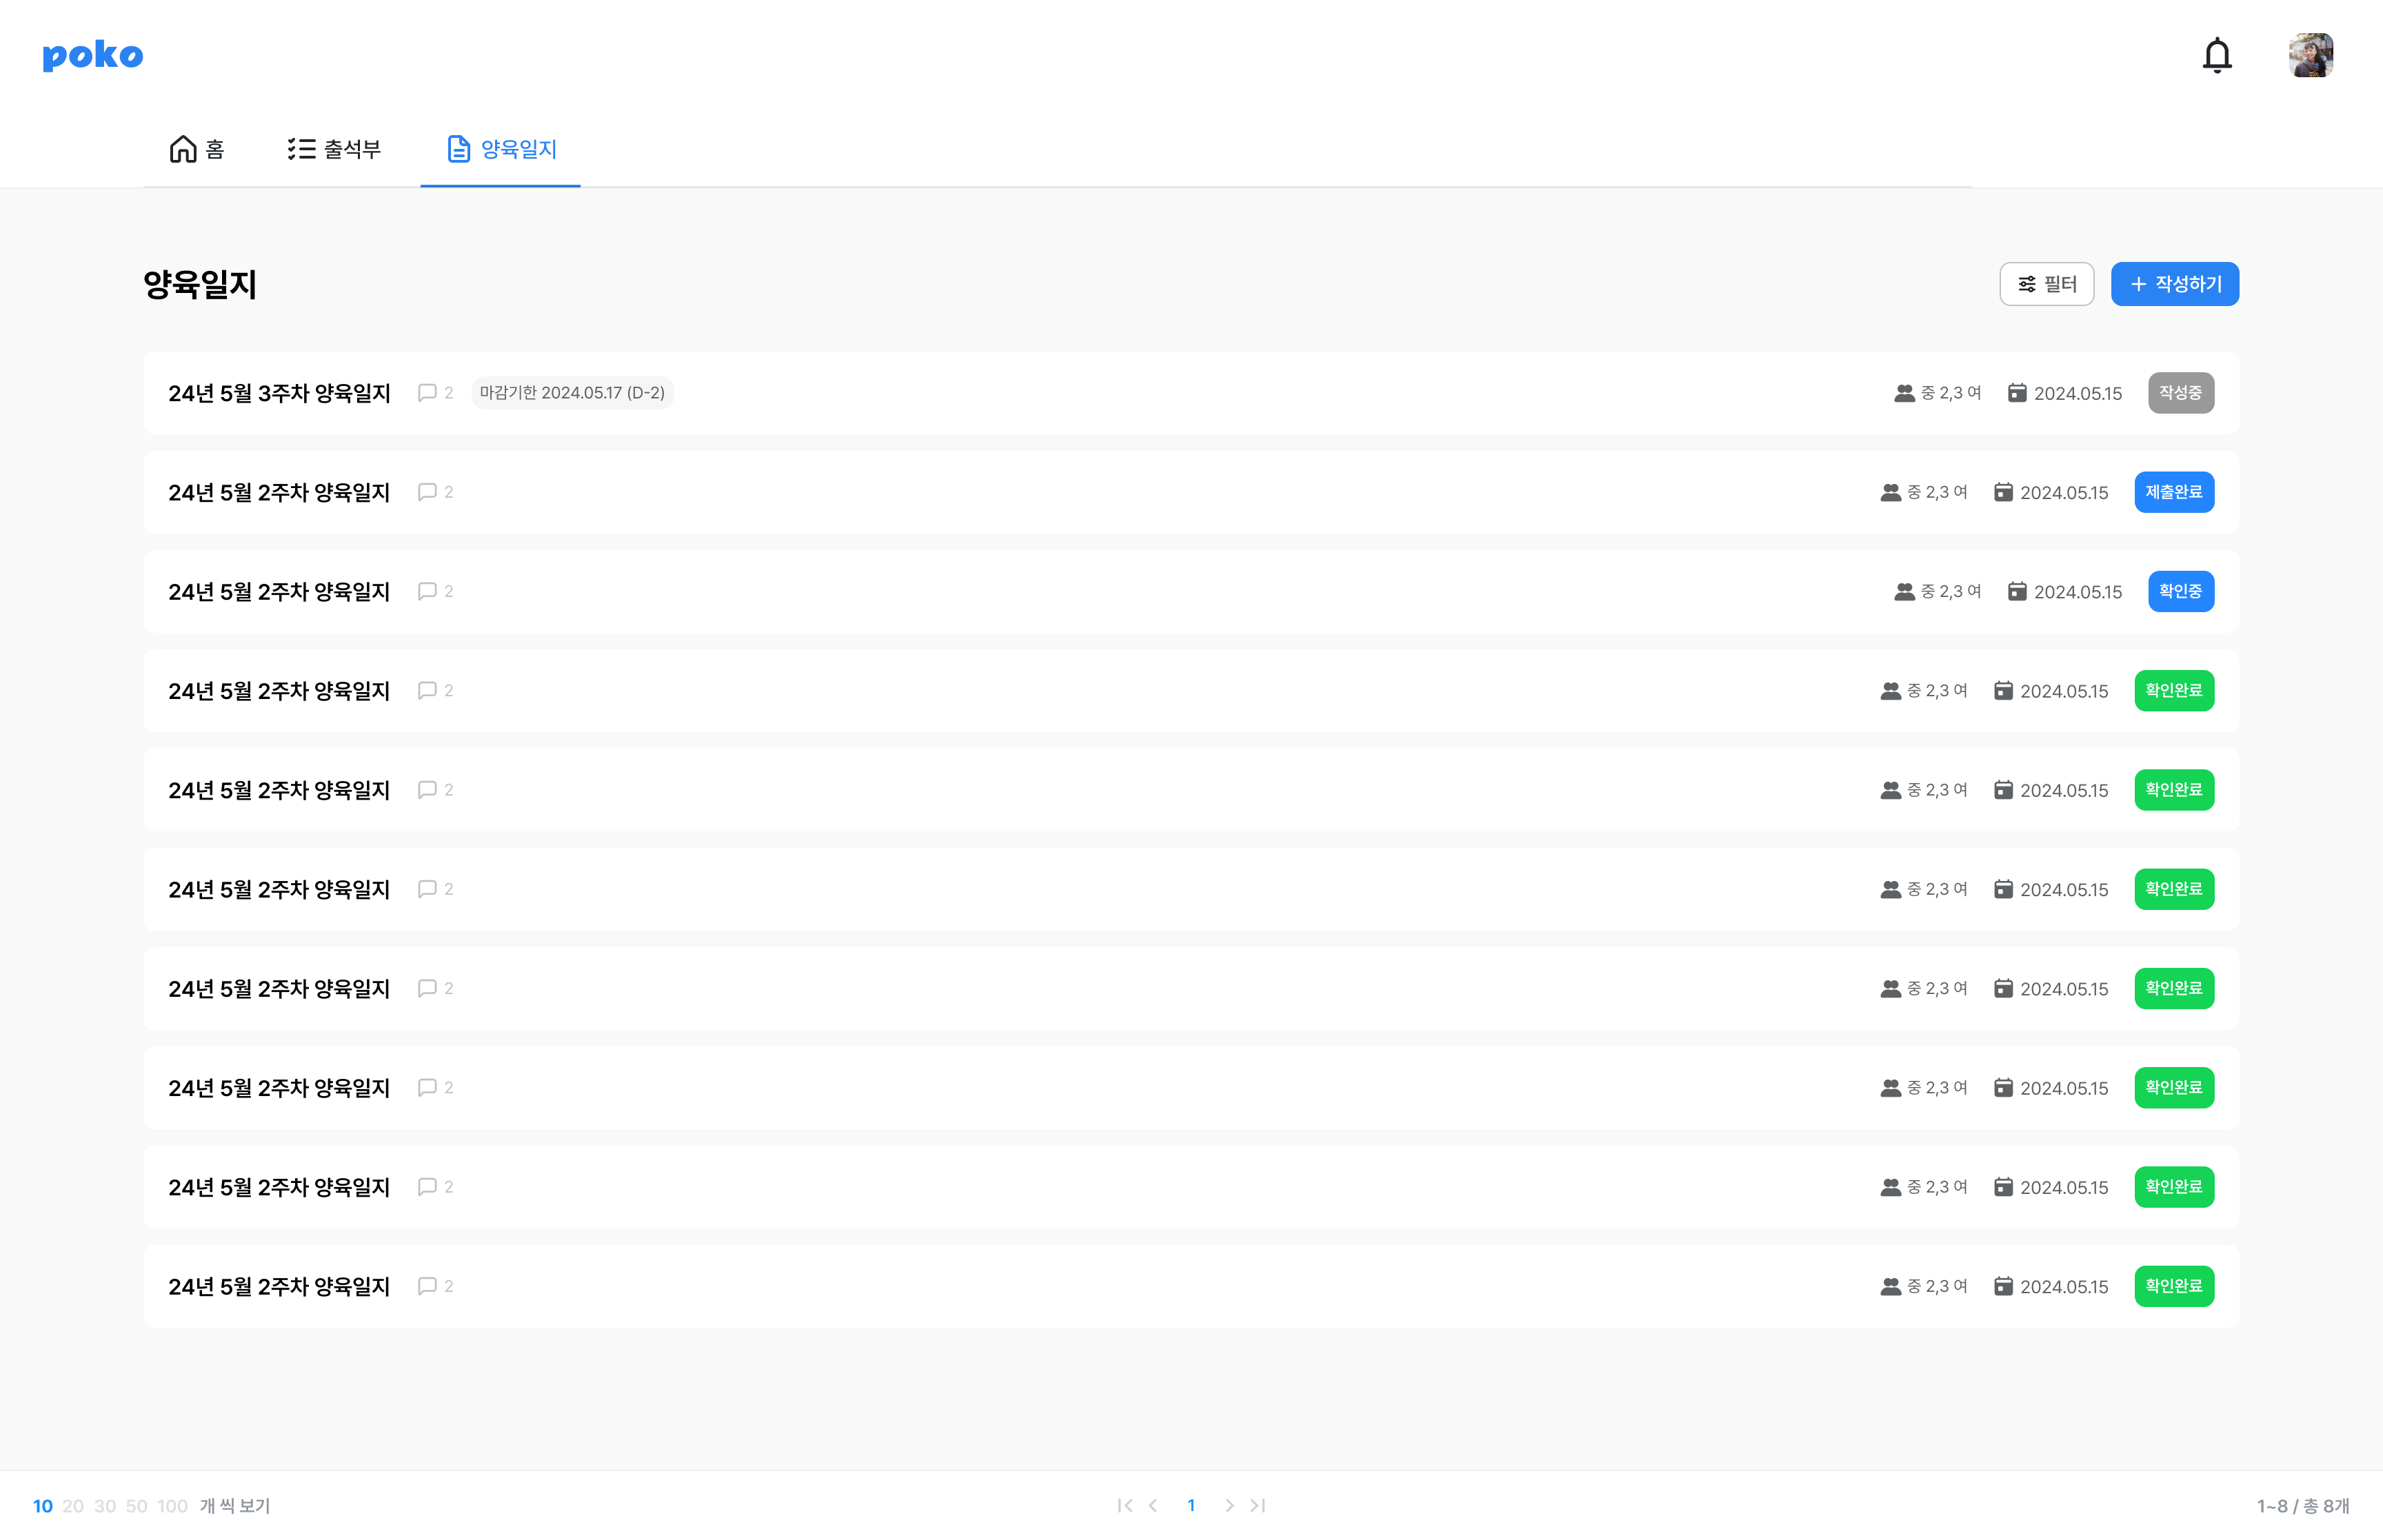Click the 확인중 status badge
This screenshot has width=2383, height=1540.
pos(2180,591)
